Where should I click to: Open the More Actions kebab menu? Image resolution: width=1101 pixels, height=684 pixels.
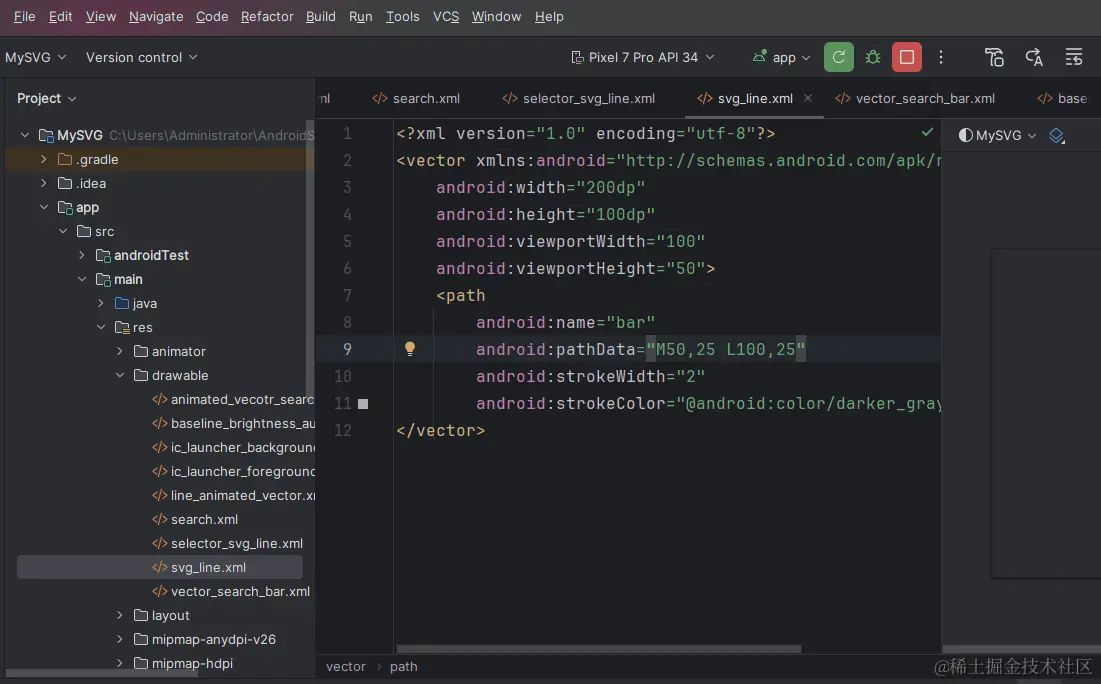941,57
